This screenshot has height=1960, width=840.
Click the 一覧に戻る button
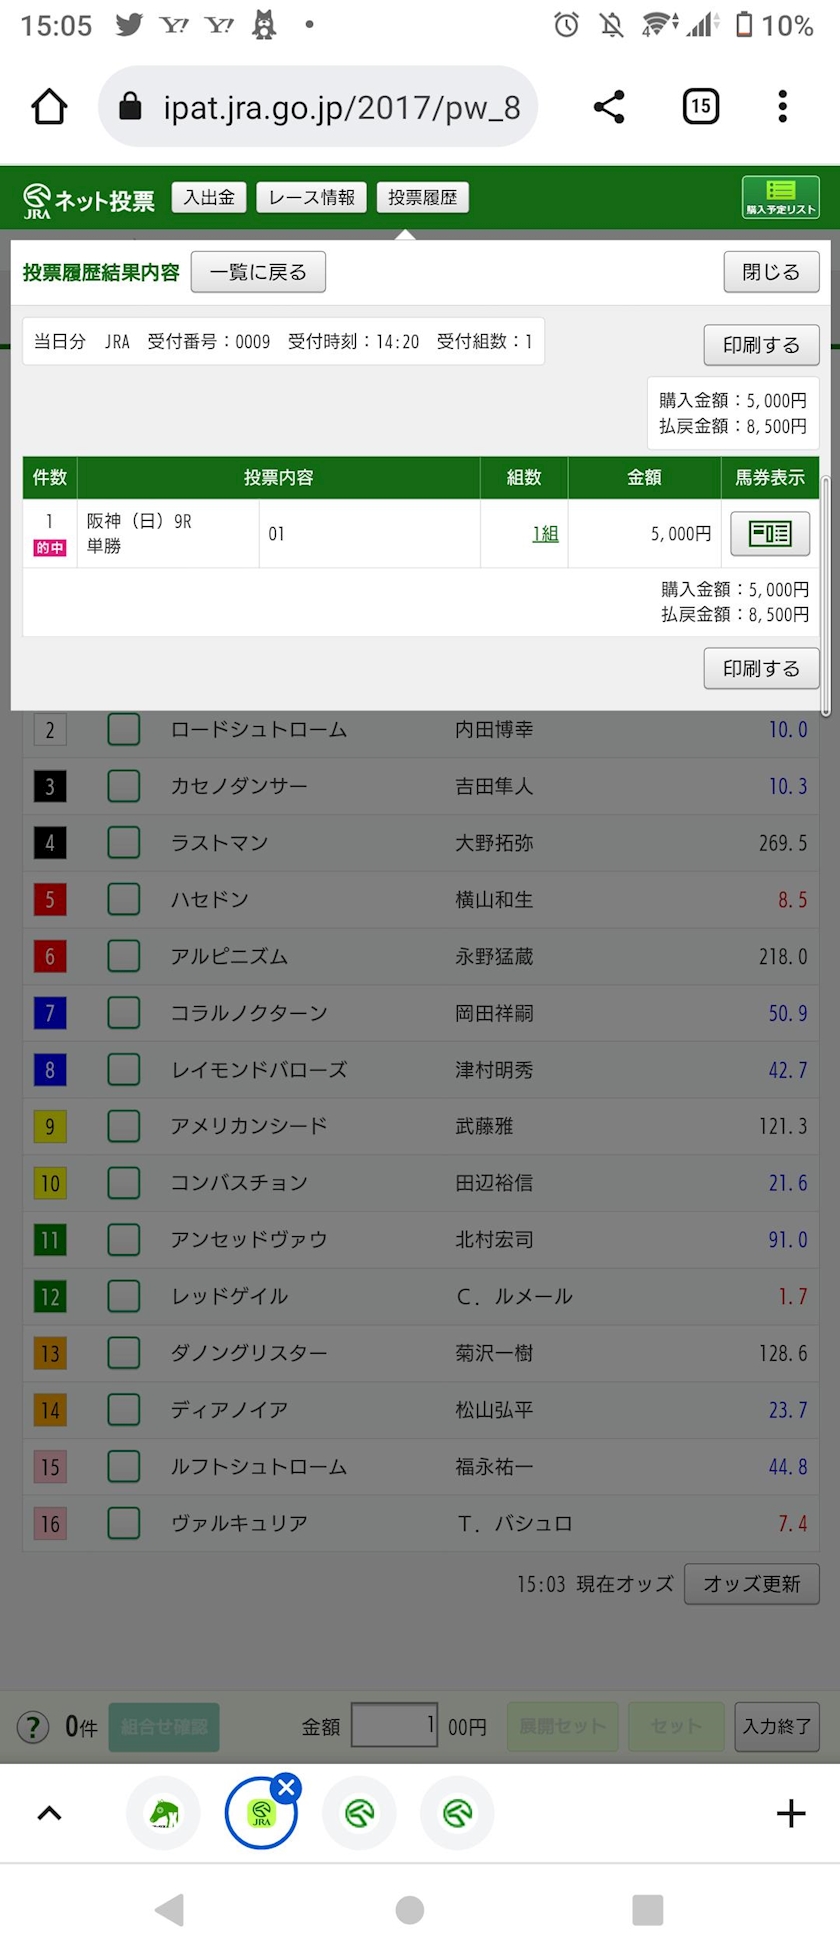click(x=258, y=272)
